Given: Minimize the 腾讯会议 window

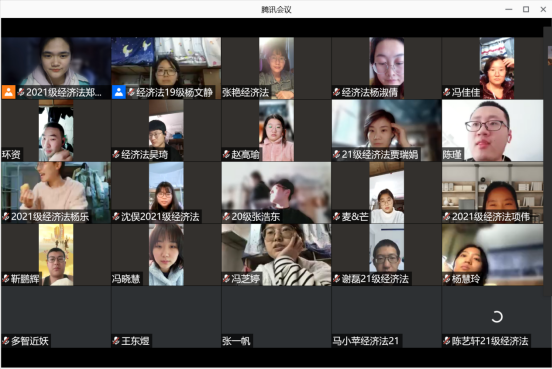Looking at the screenshot, I should [509, 10].
